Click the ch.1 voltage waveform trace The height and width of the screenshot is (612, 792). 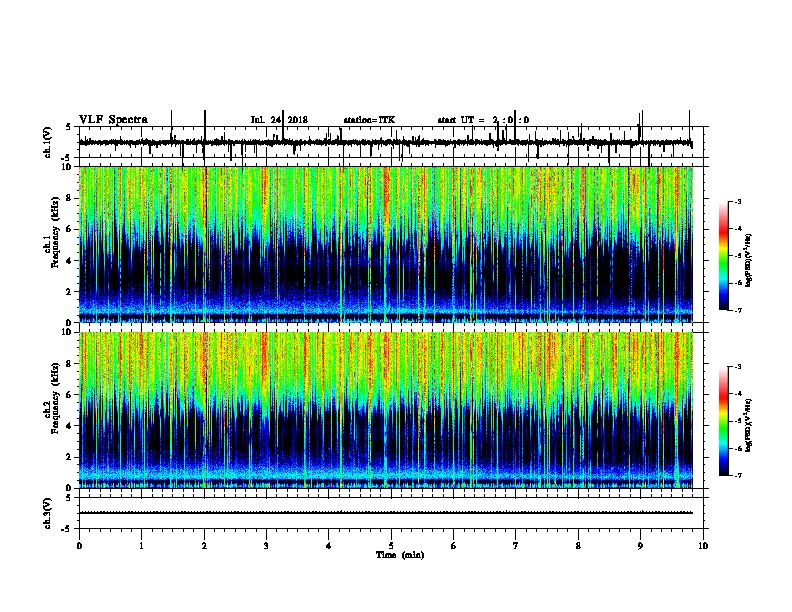pos(386,143)
